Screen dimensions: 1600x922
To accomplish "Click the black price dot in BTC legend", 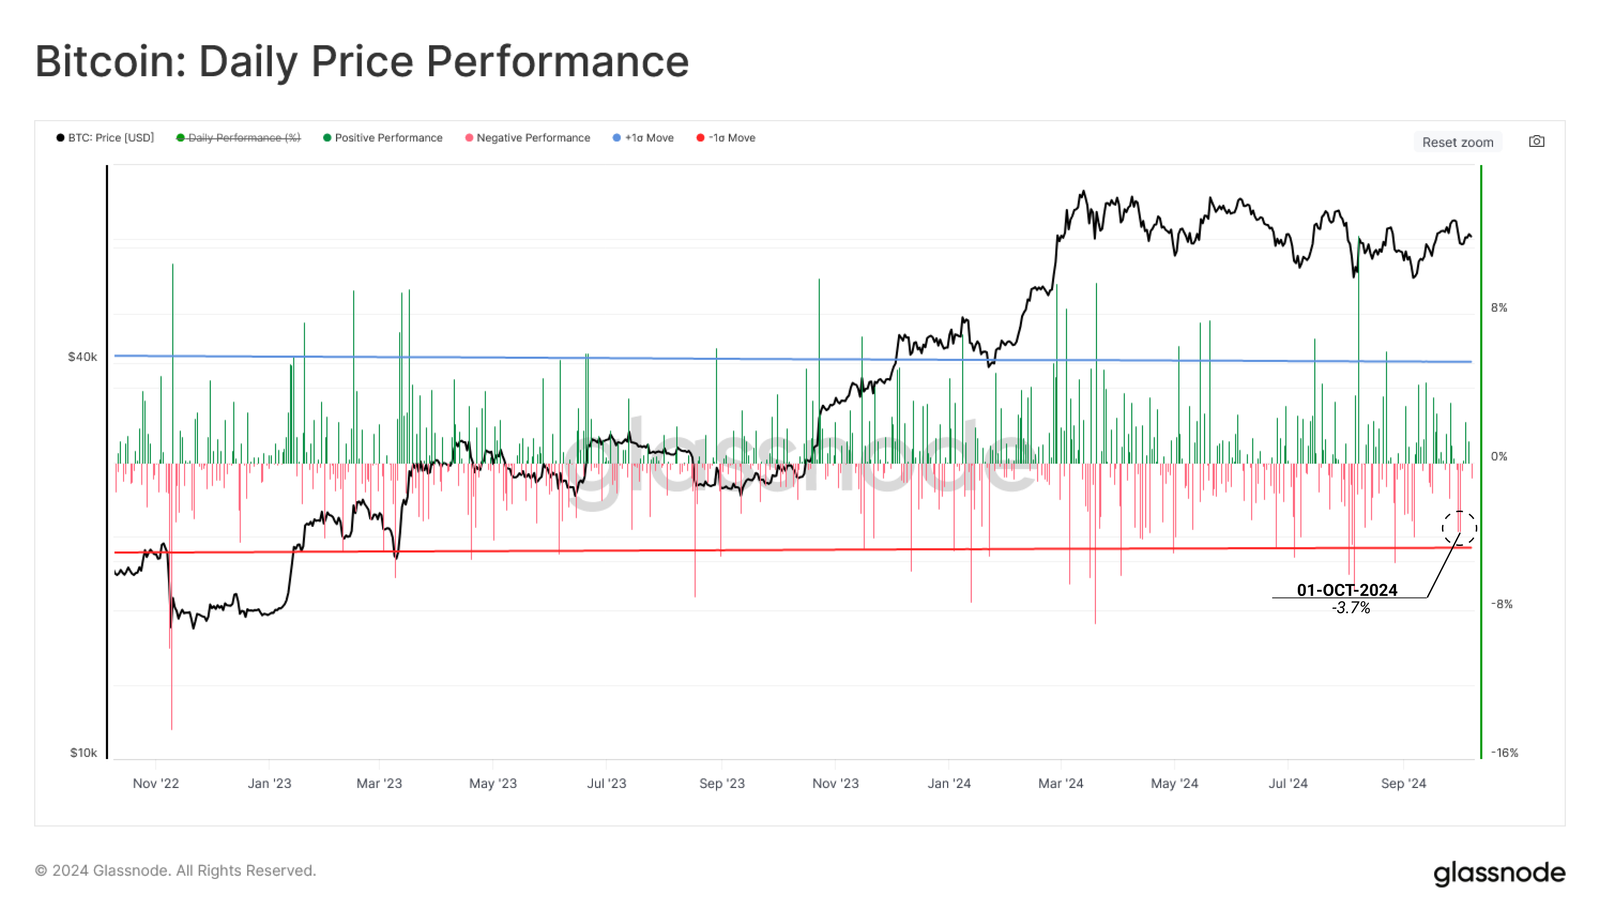I will click(60, 138).
